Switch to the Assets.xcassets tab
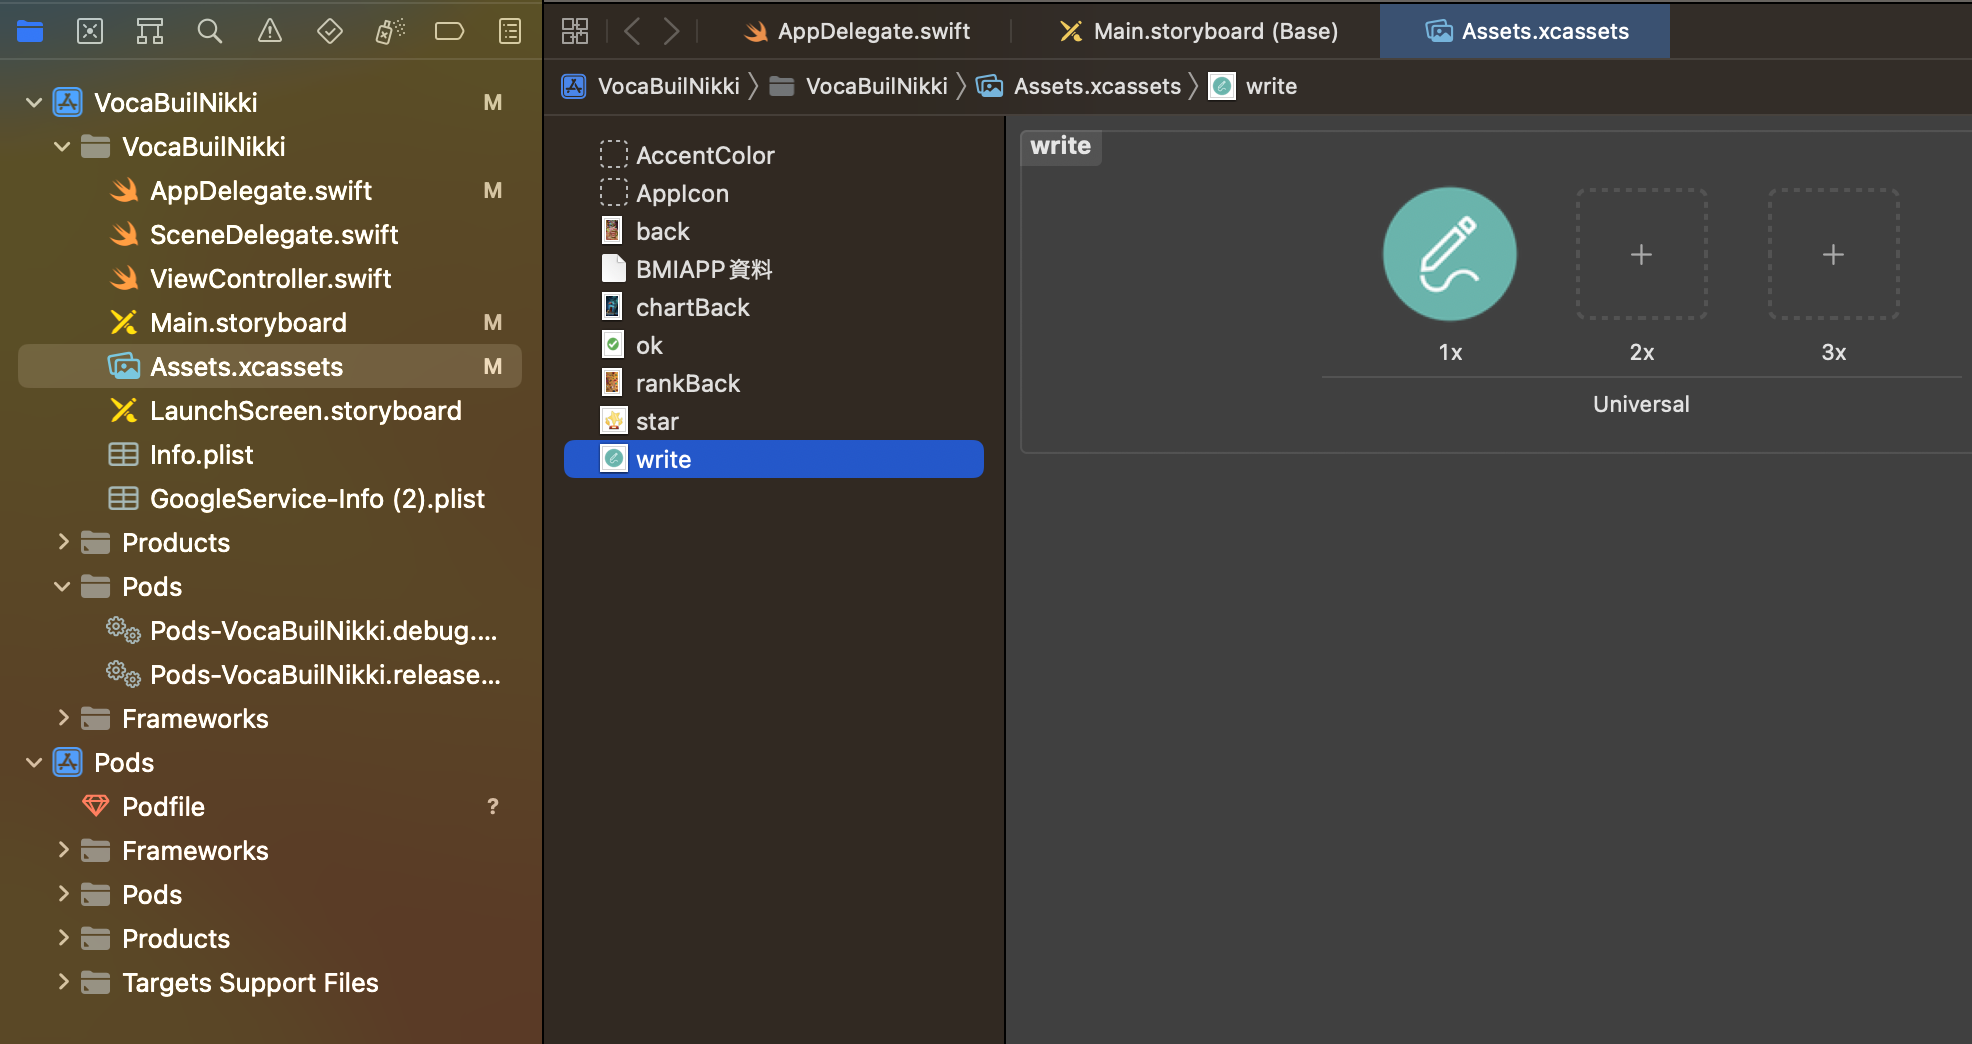Image resolution: width=1972 pixels, height=1044 pixels. pos(1525,31)
